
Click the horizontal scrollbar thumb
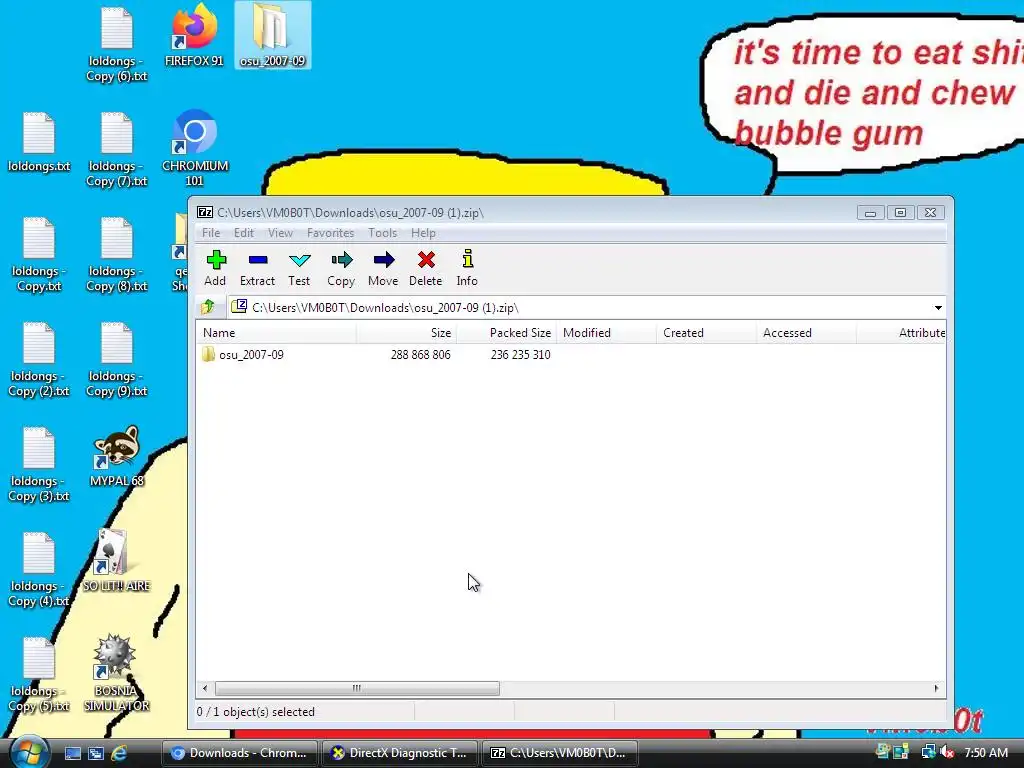(357, 688)
